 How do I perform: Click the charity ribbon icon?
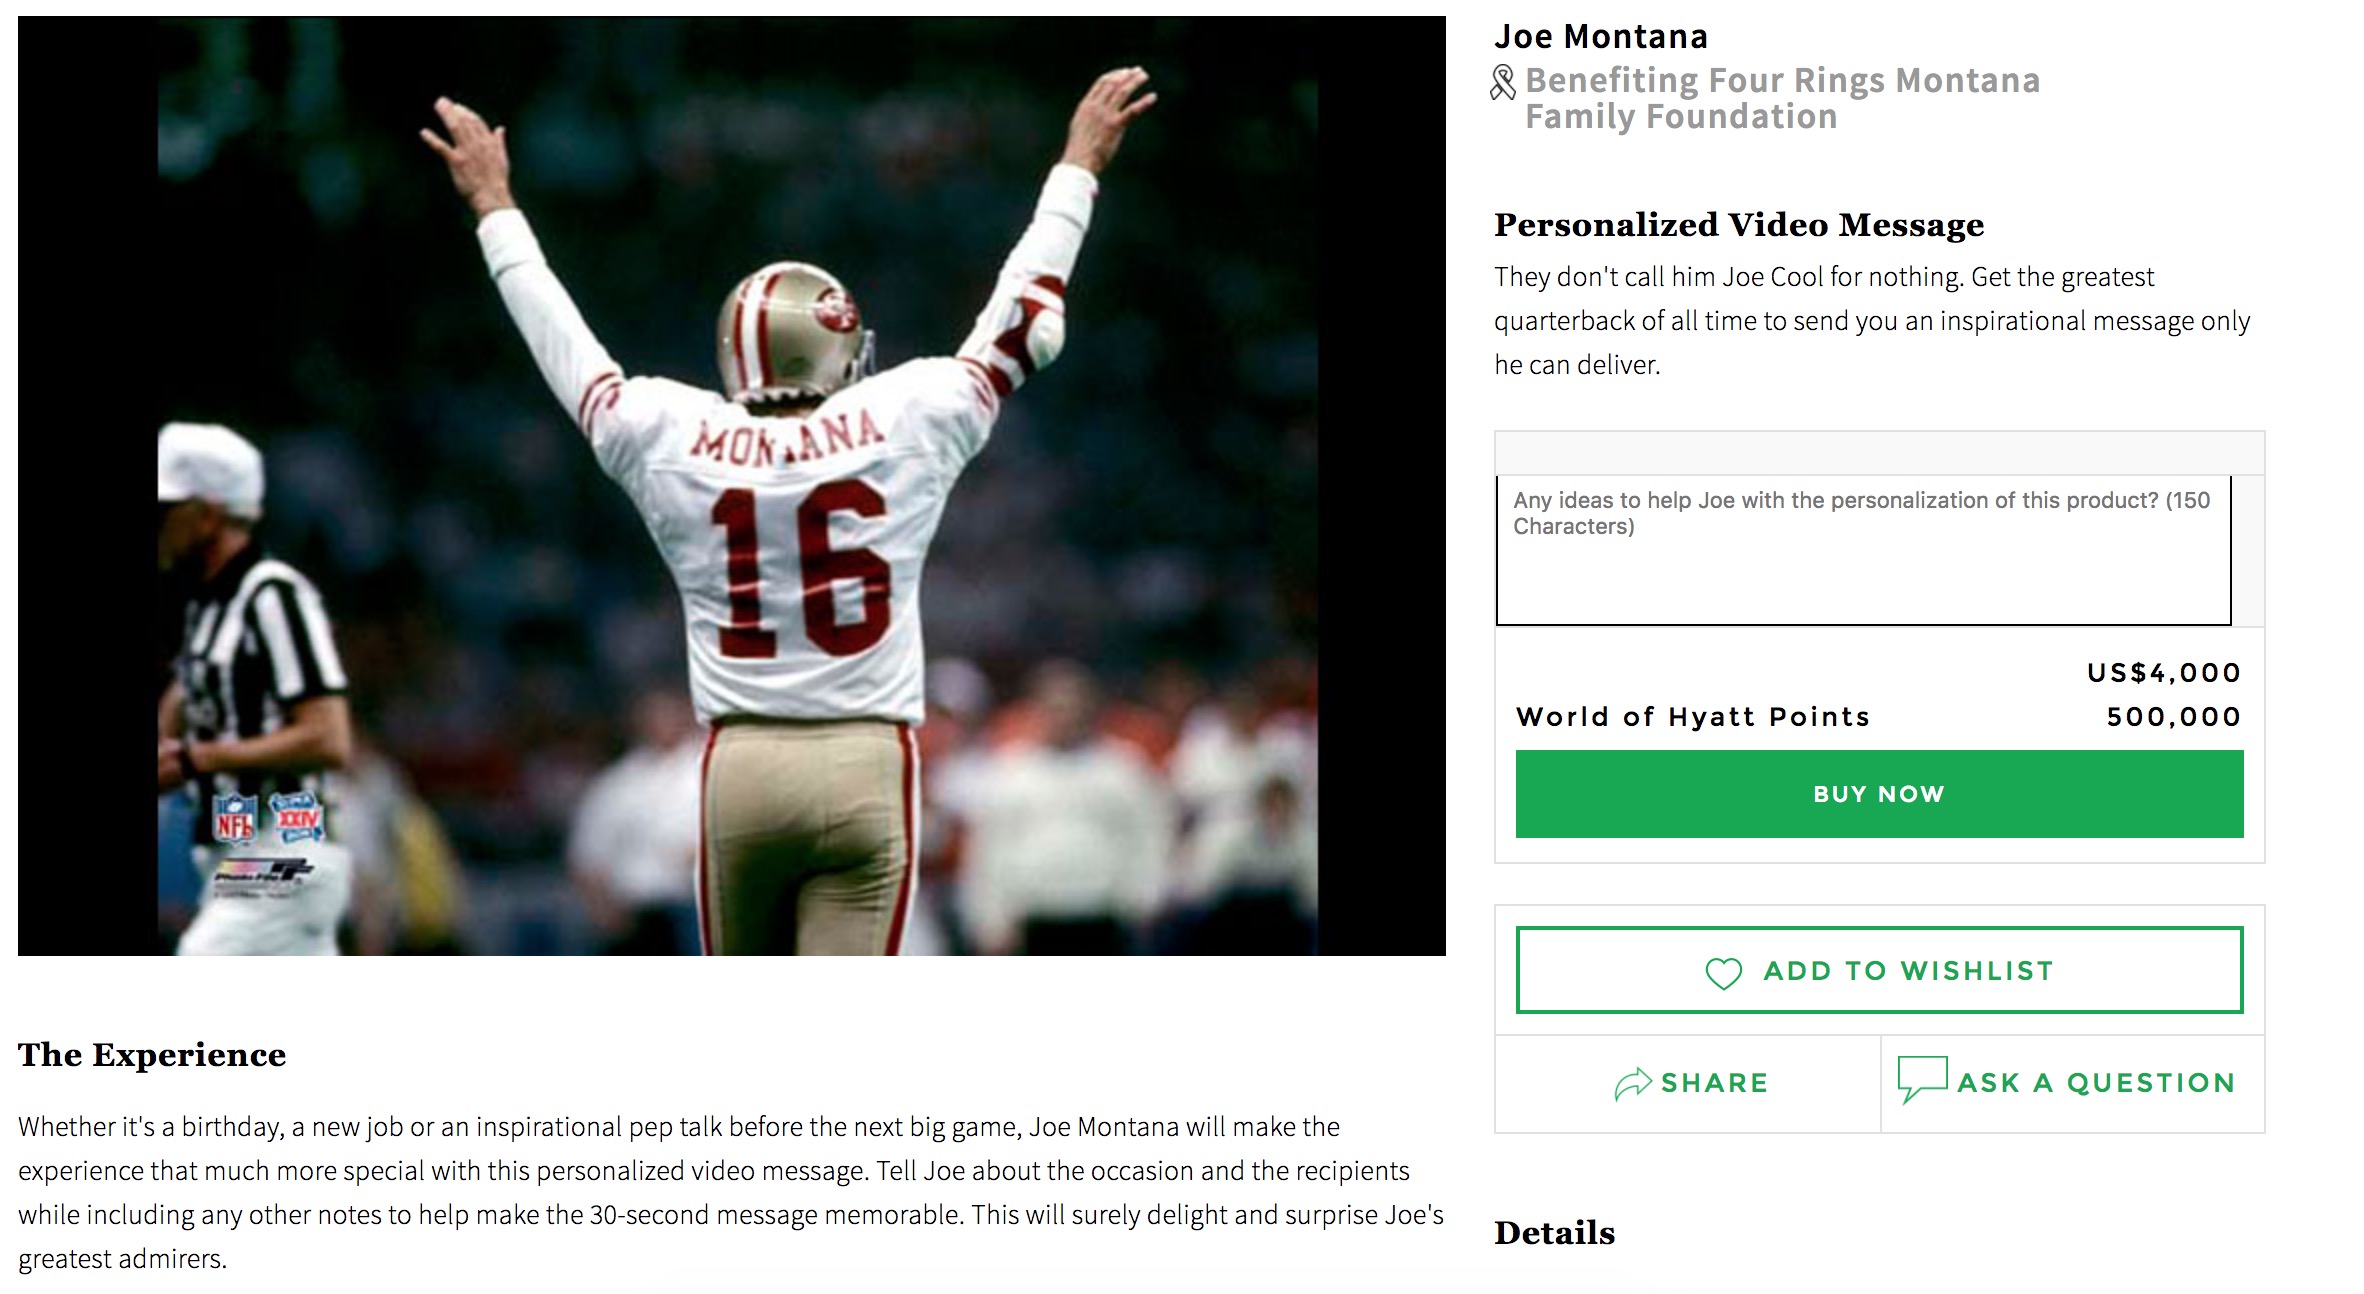[x=1503, y=82]
